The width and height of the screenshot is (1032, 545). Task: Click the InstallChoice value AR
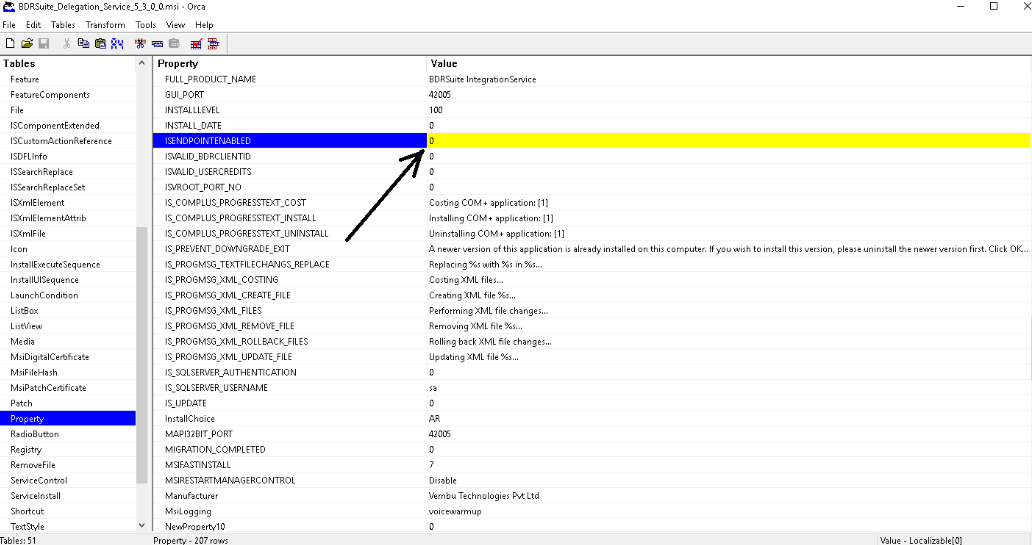click(x=434, y=419)
